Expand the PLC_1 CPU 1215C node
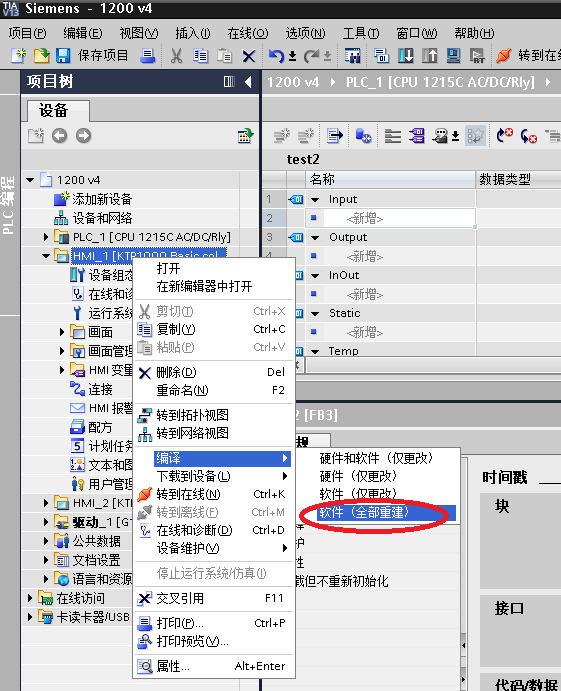The image size is (561, 691). [x=46, y=237]
